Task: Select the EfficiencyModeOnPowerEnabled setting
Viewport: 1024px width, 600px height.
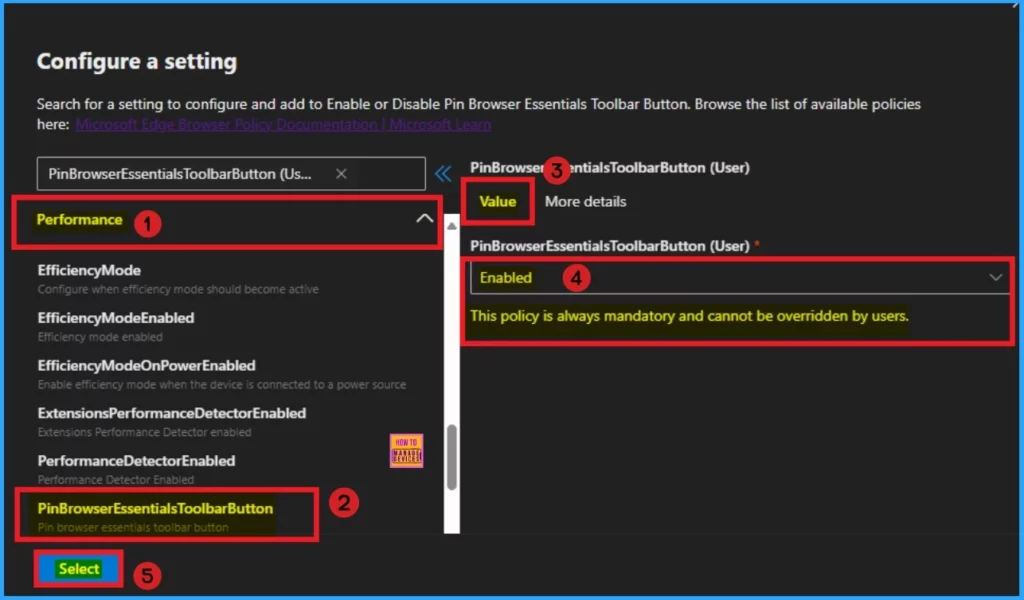Action: click(x=146, y=366)
